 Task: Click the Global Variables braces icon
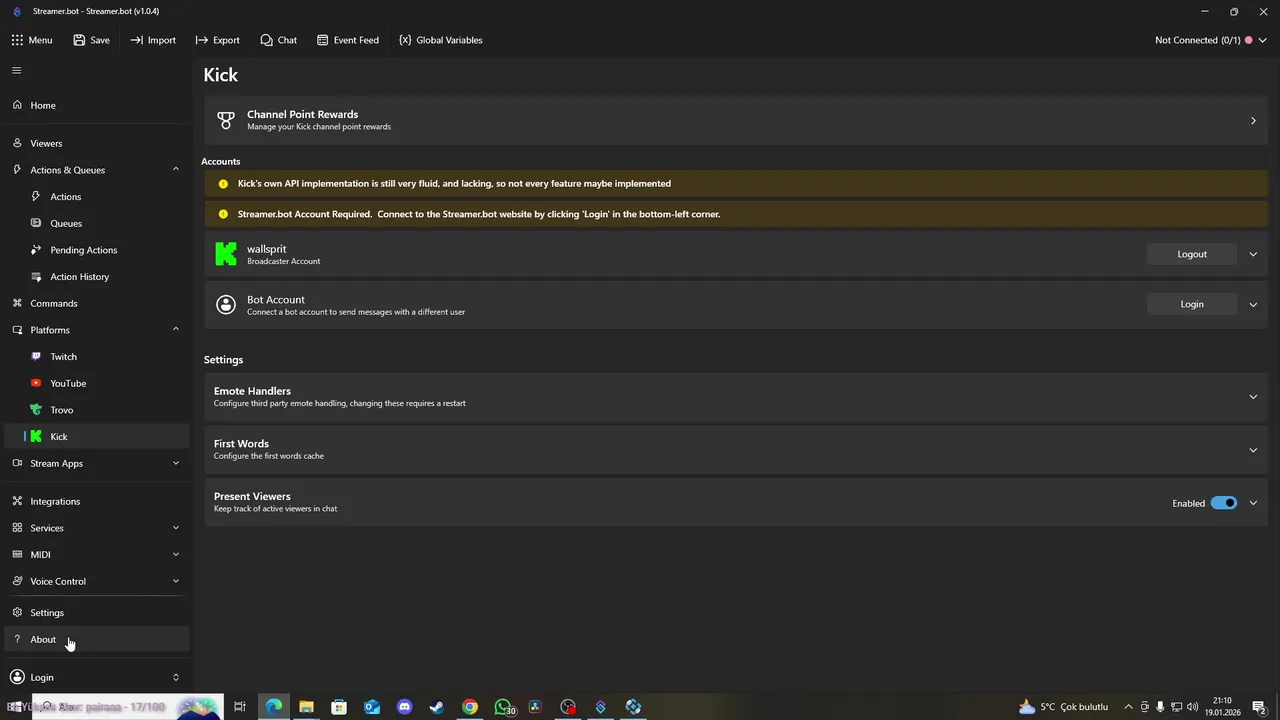405,40
